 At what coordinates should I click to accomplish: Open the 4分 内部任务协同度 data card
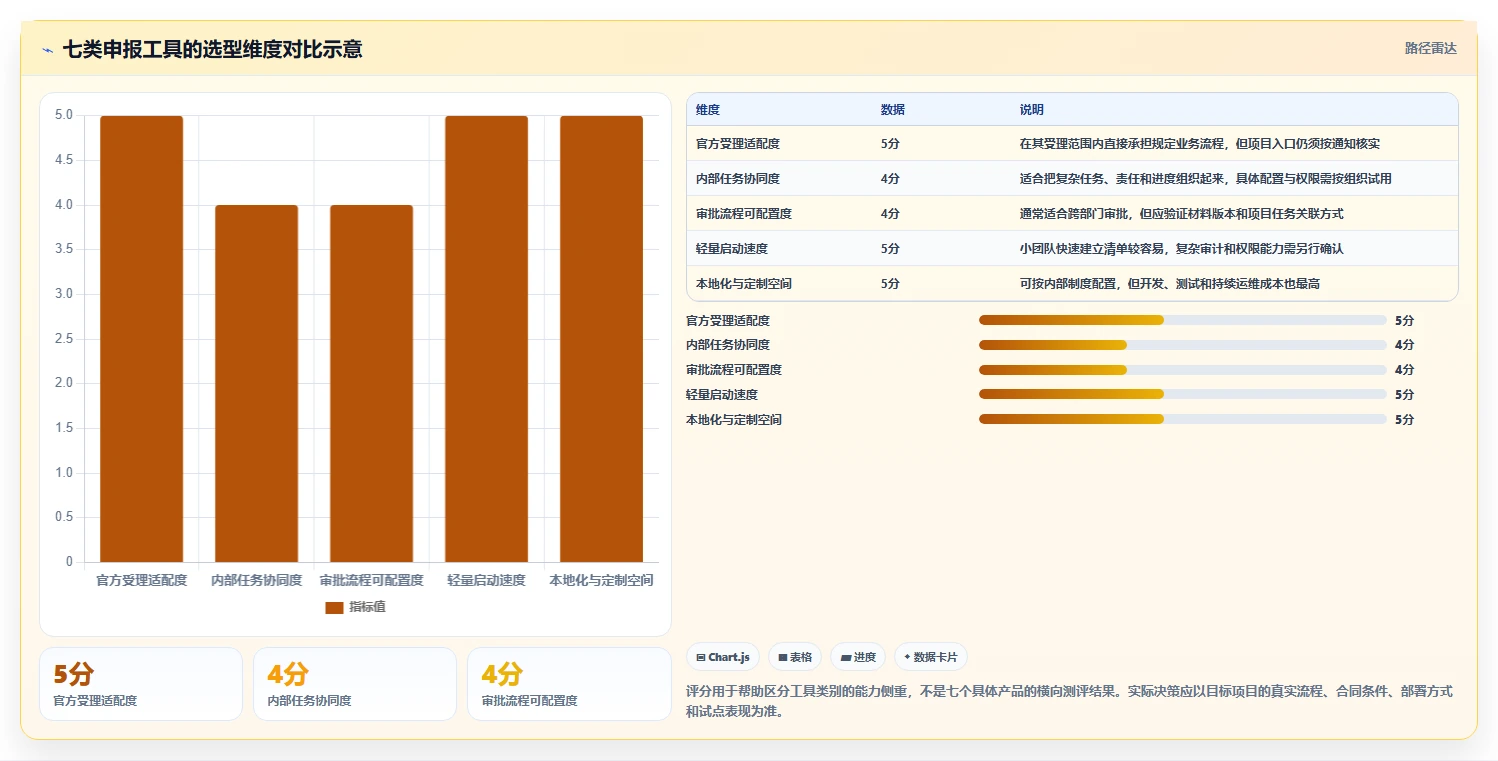click(x=355, y=684)
